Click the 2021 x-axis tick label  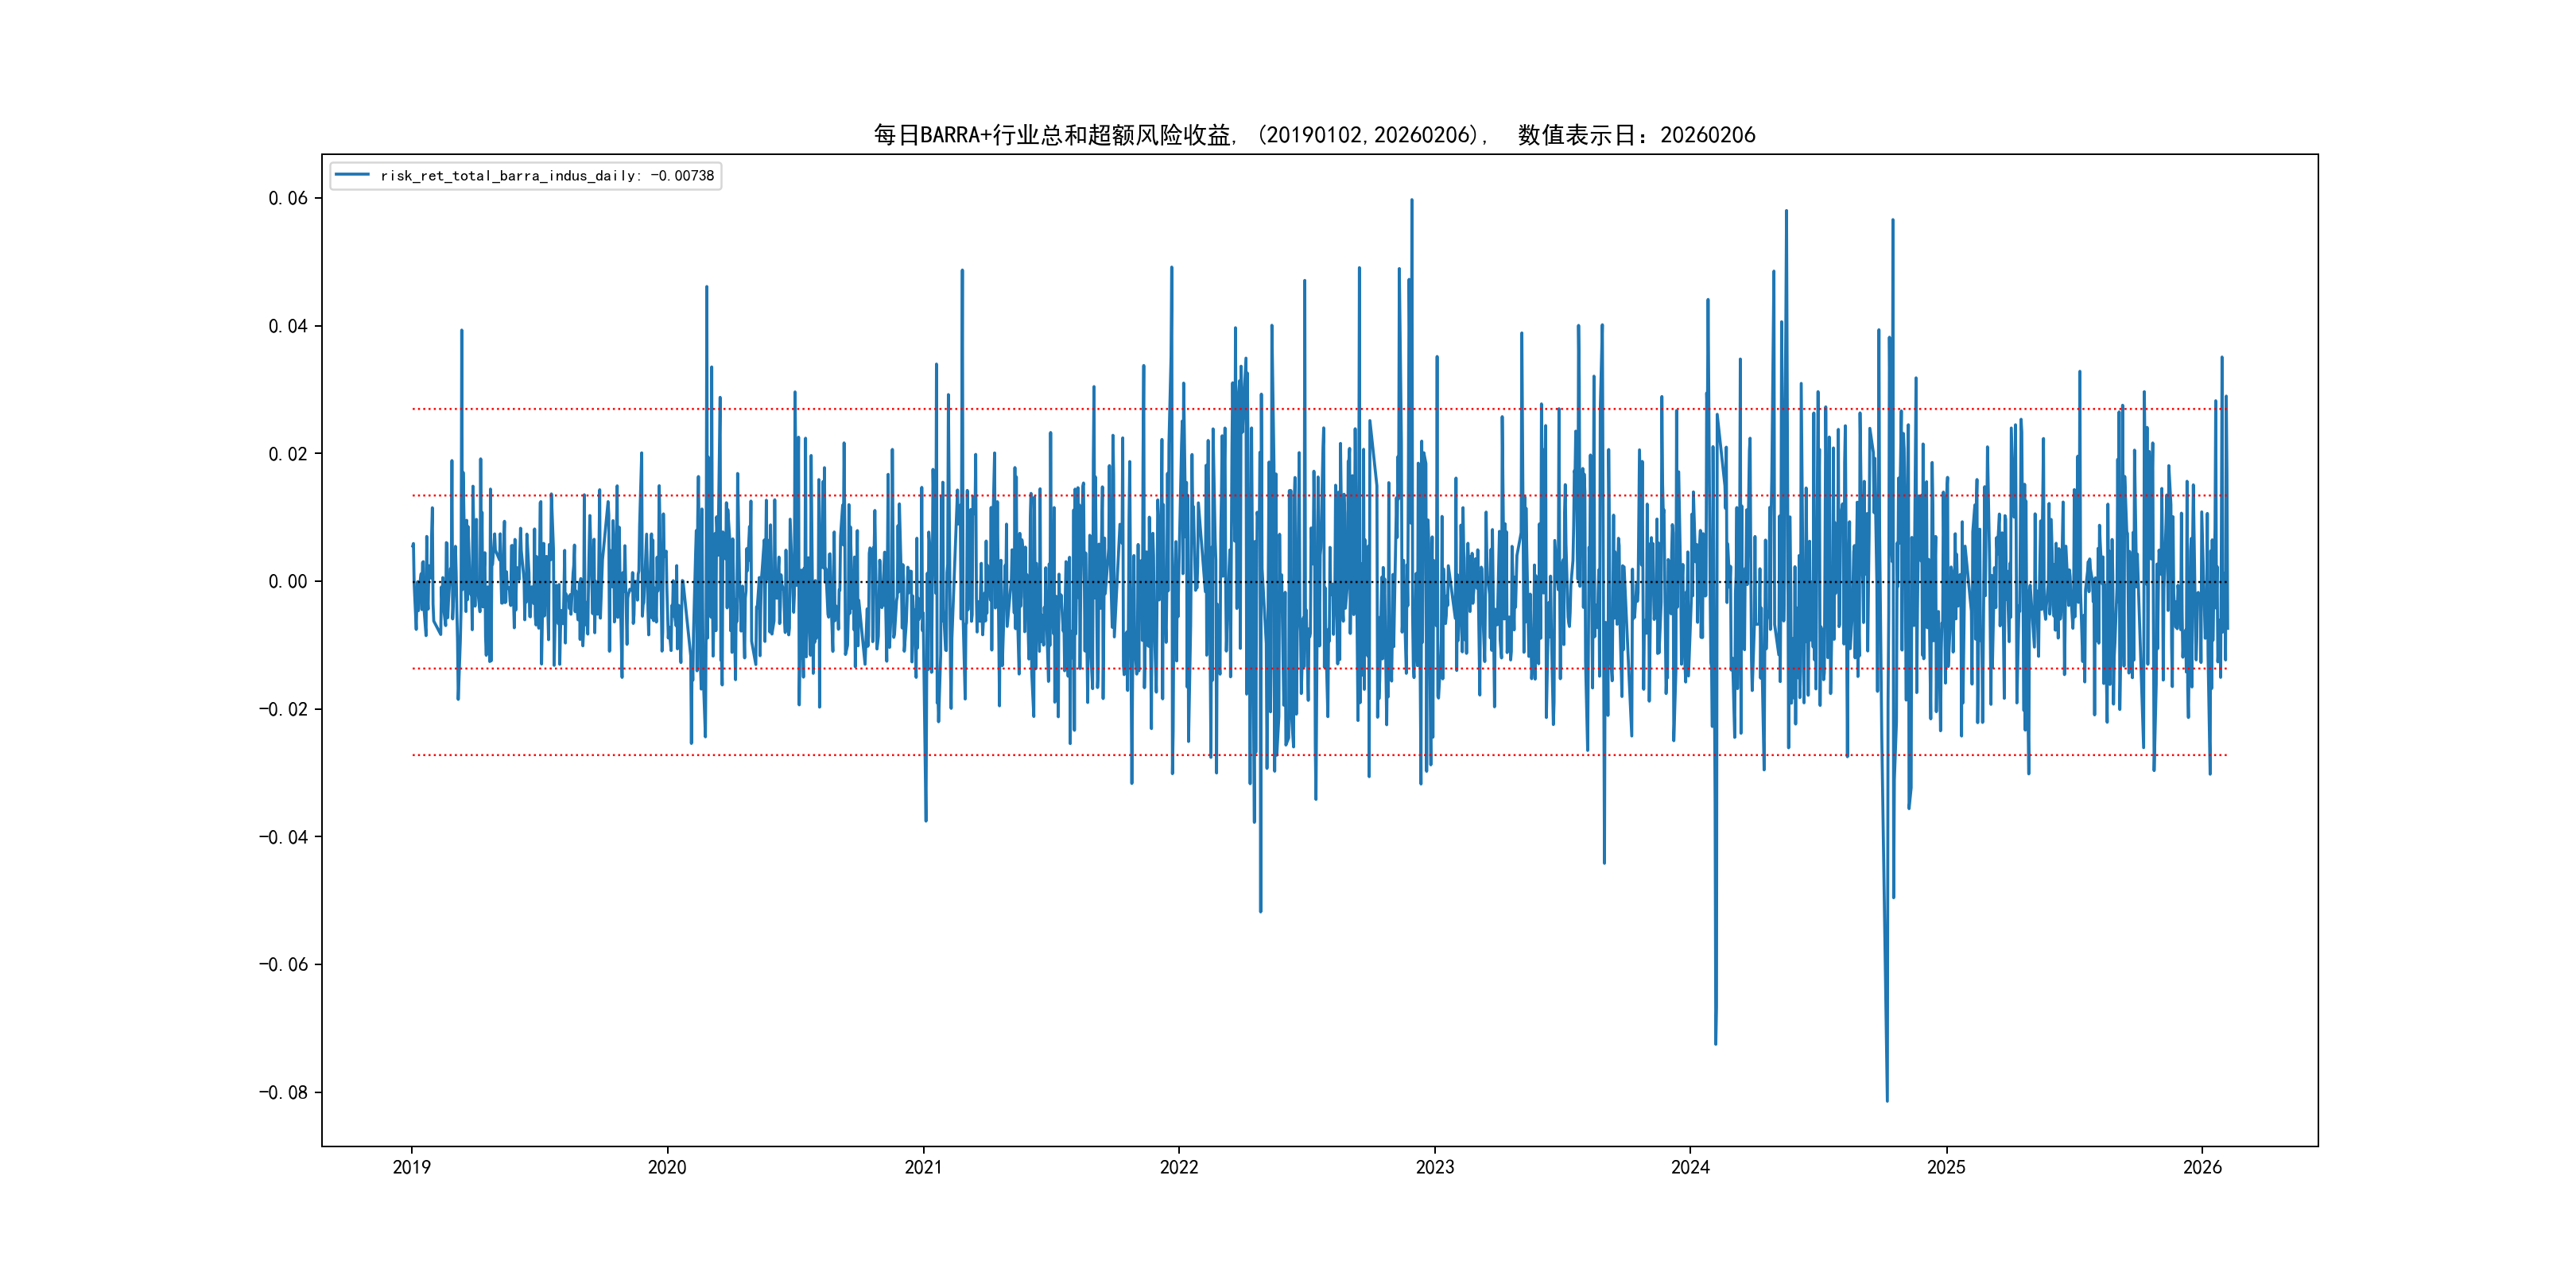click(923, 1167)
